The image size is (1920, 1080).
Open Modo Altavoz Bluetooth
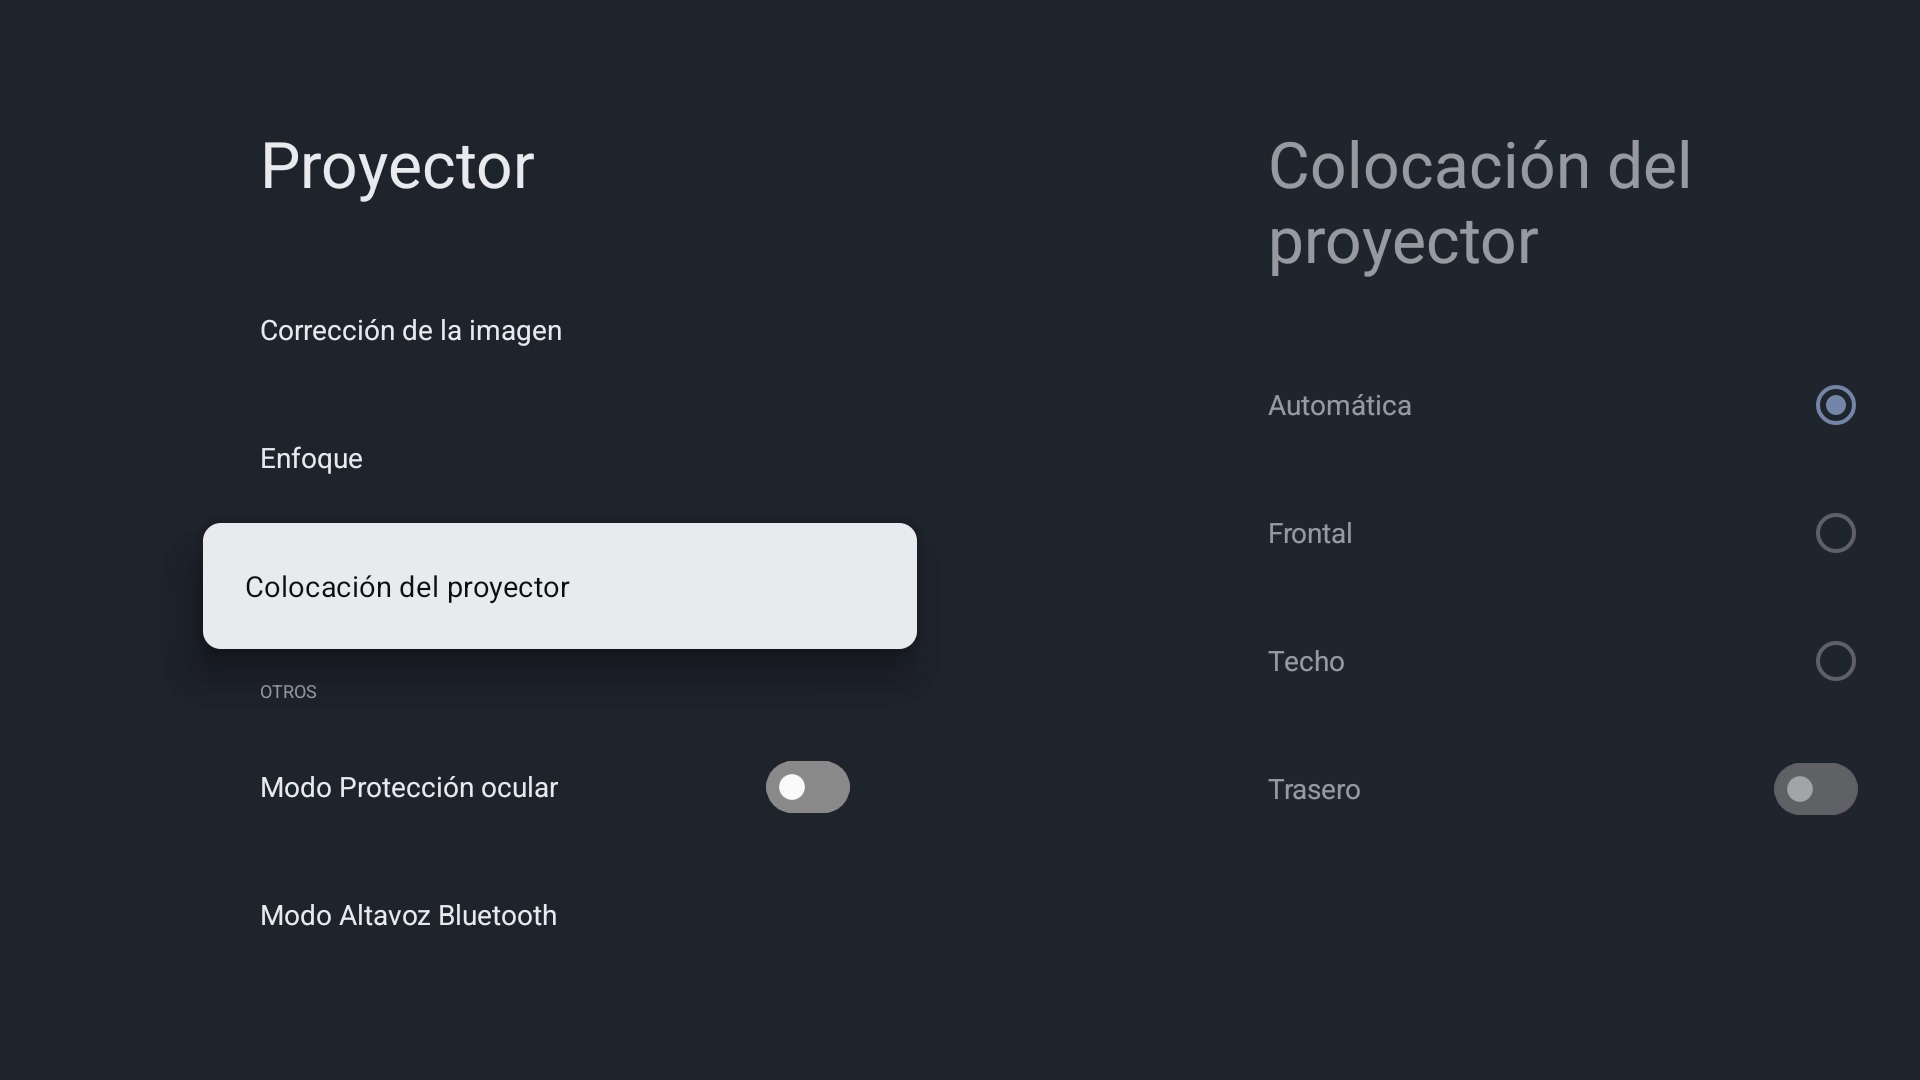[408, 916]
